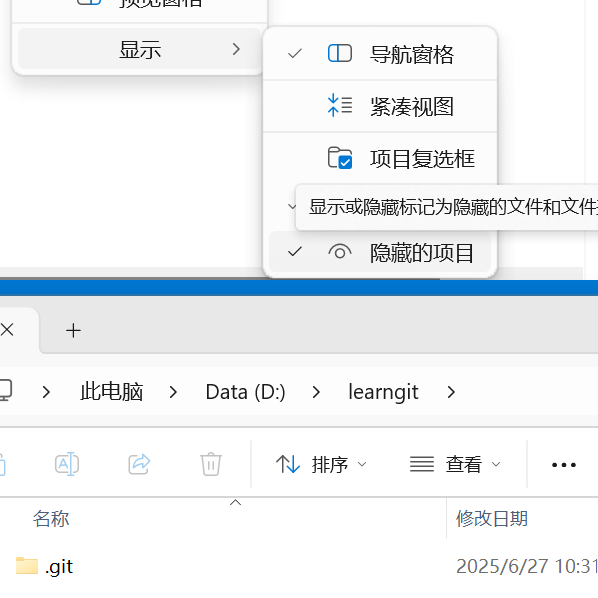Toggle 导航窗格 navigation pane option

380,54
